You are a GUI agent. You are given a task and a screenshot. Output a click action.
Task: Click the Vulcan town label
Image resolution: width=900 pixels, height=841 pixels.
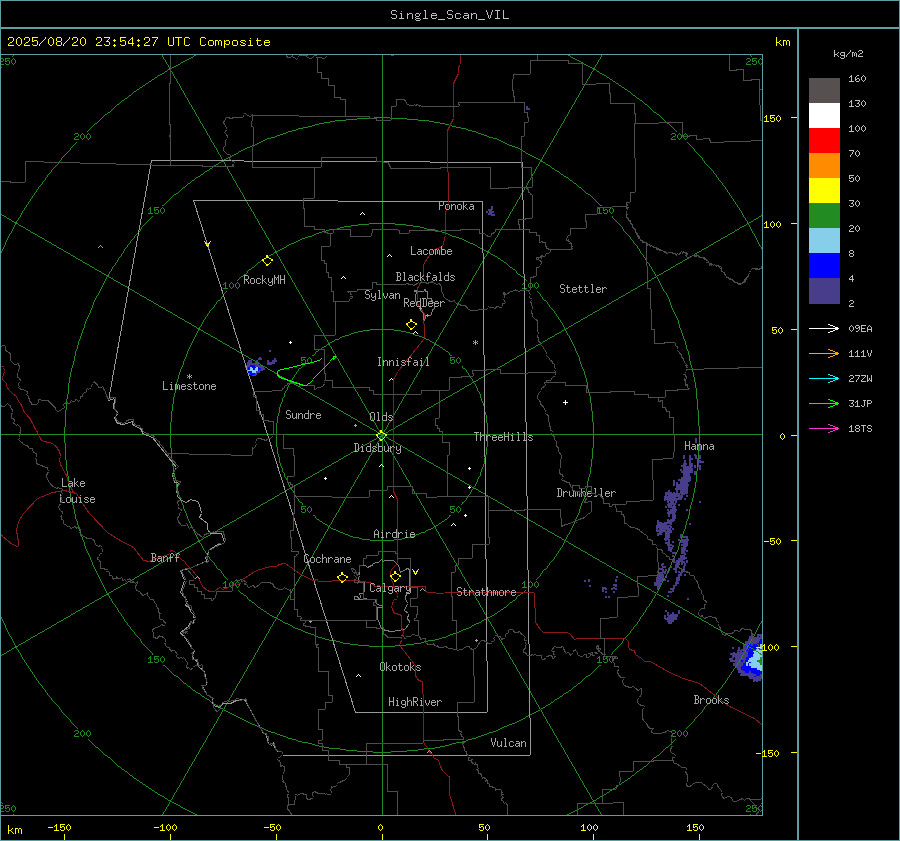508,743
